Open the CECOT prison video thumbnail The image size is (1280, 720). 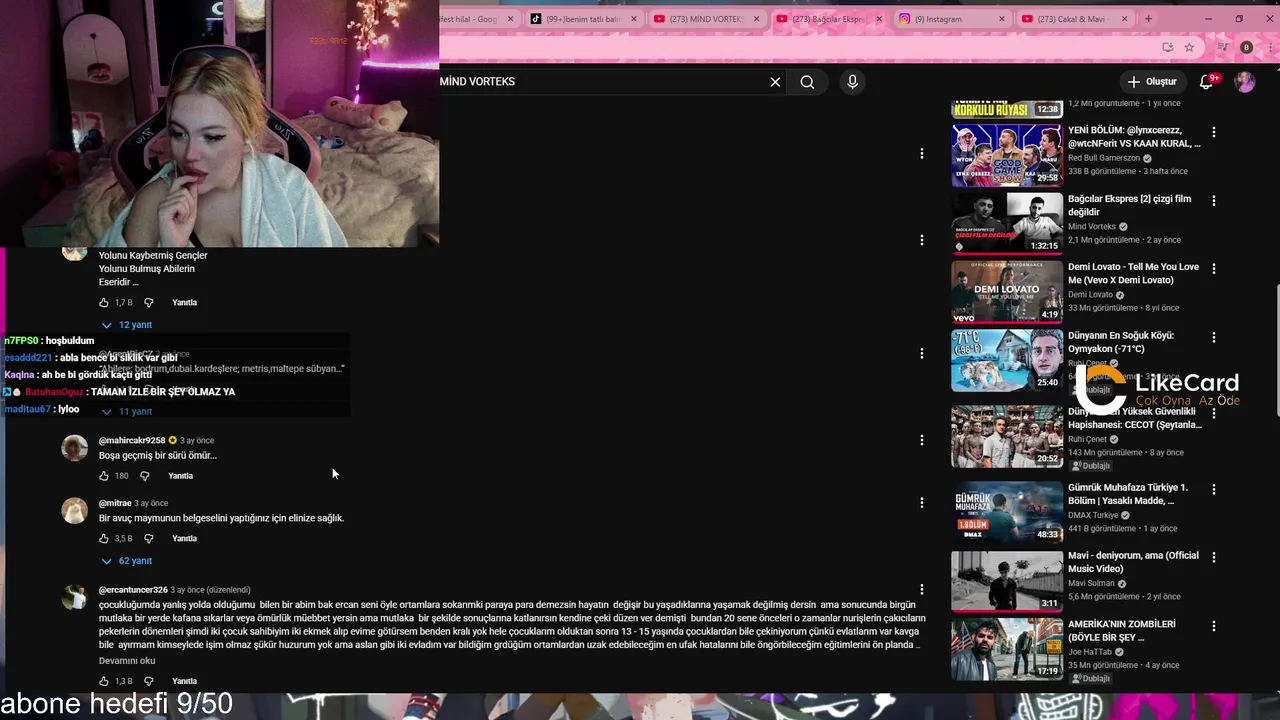[1007, 437]
